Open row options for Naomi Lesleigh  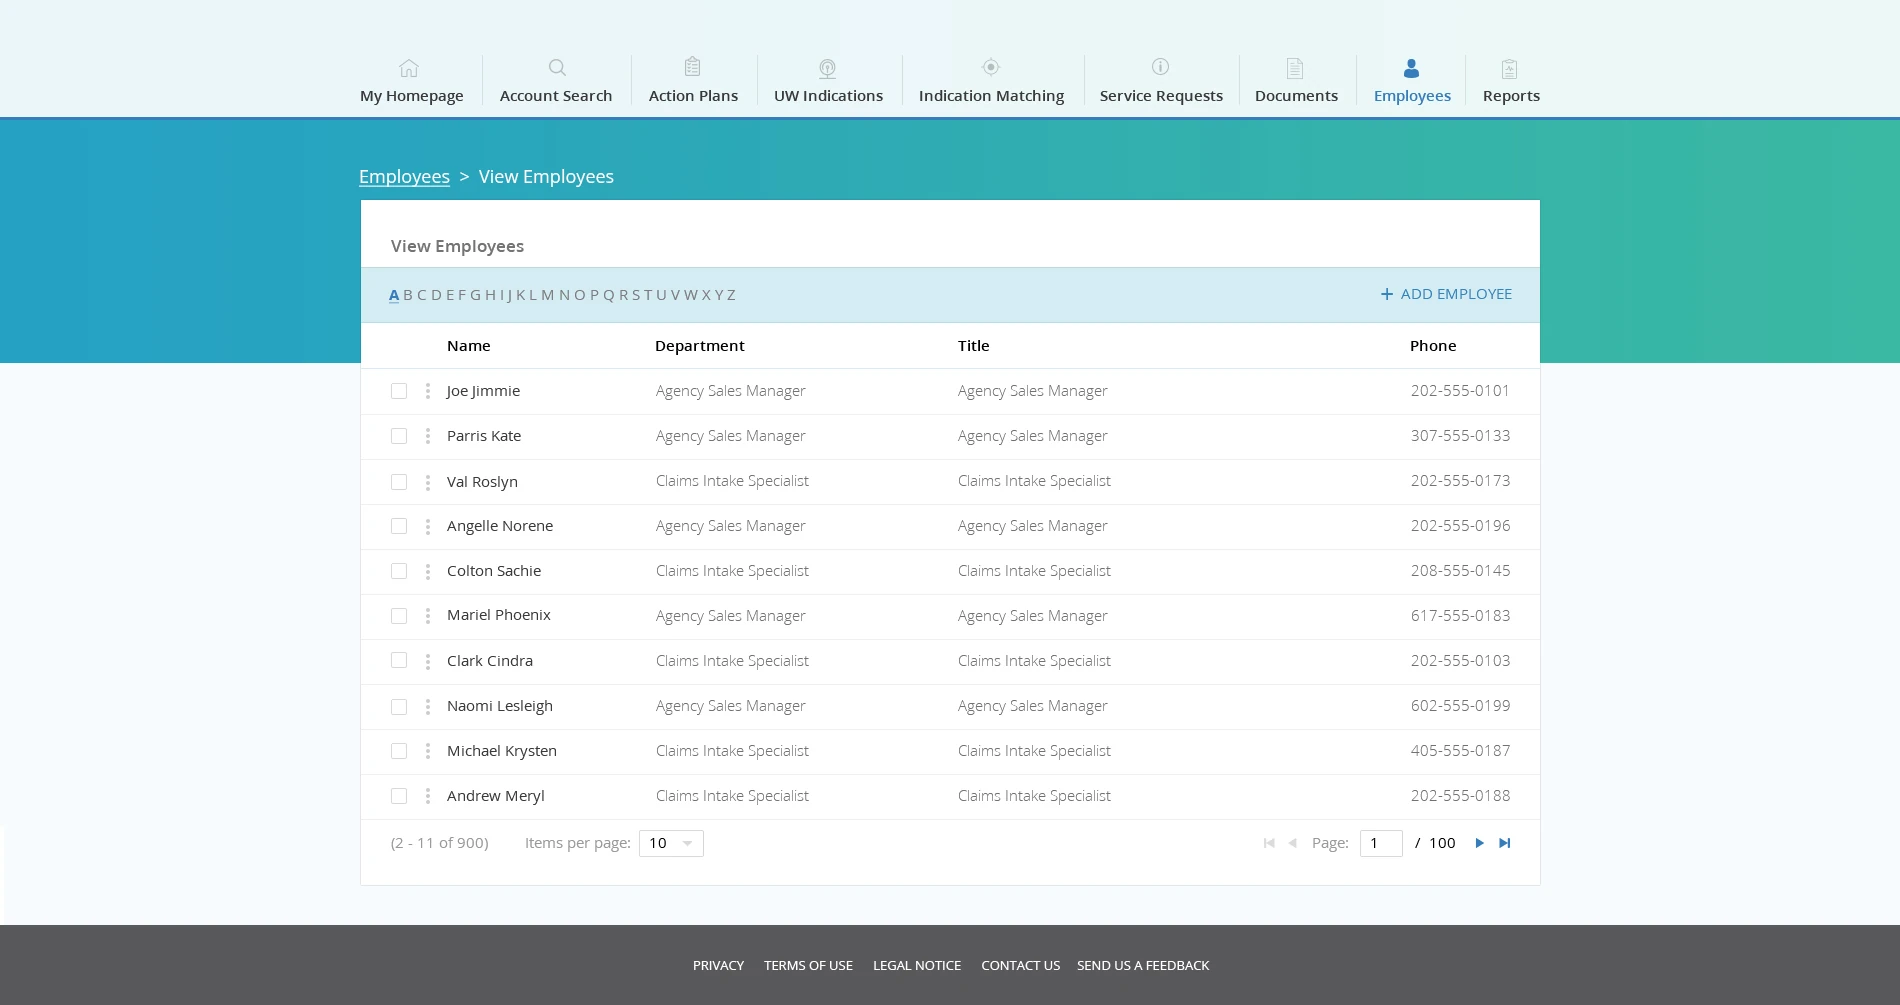(x=428, y=707)
